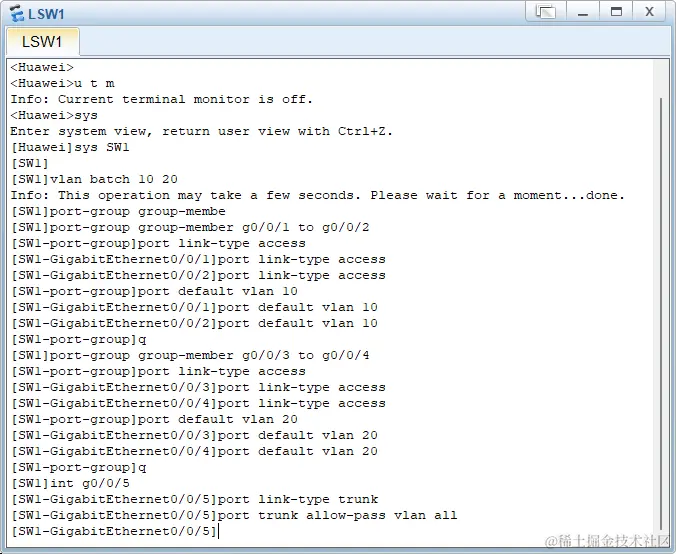Screen dimensions: 676x554
Task: Click the final prompt '[SW1-GigabitEthernet0/0/5]' input line
Action: click(114, 531)
